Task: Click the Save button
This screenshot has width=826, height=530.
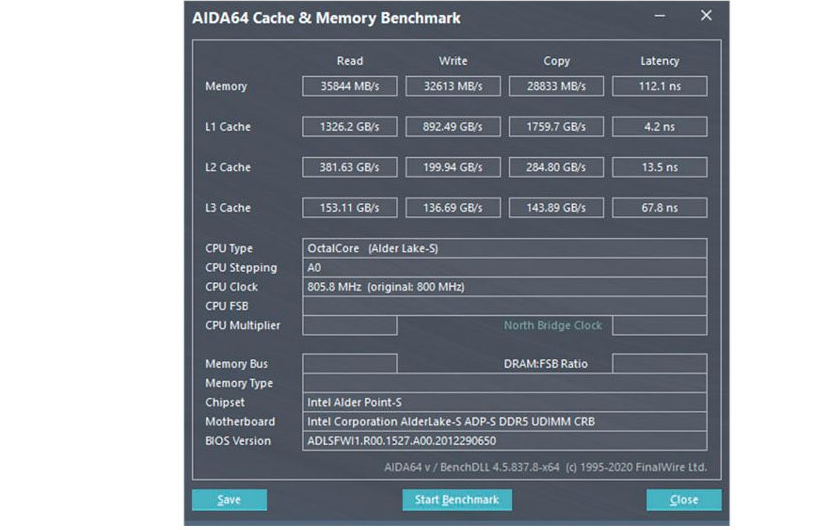Action: tap(229, 499)
